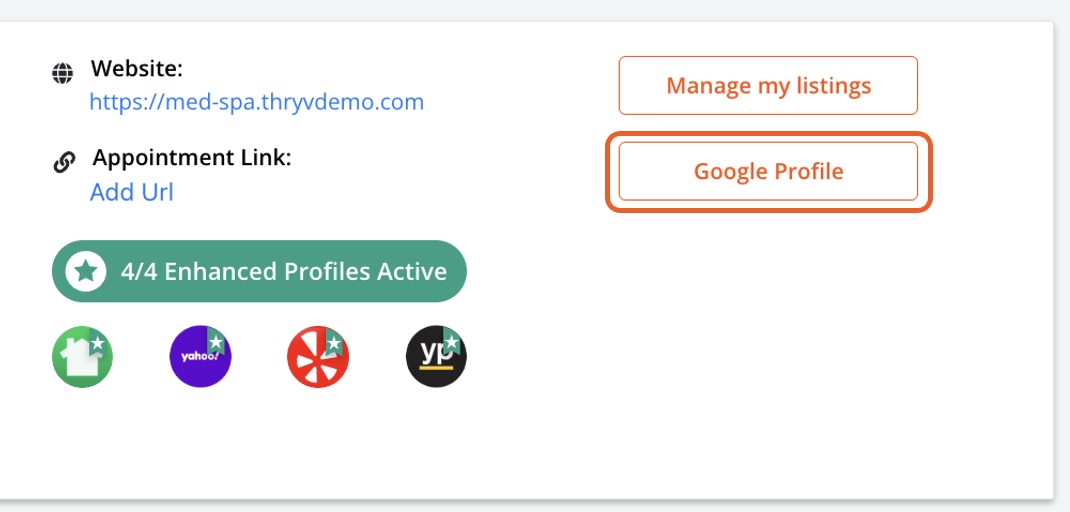Click the star ribbon on the YP icon
Viewport: 1070px width, 512px height.
(x=452, y=343)
